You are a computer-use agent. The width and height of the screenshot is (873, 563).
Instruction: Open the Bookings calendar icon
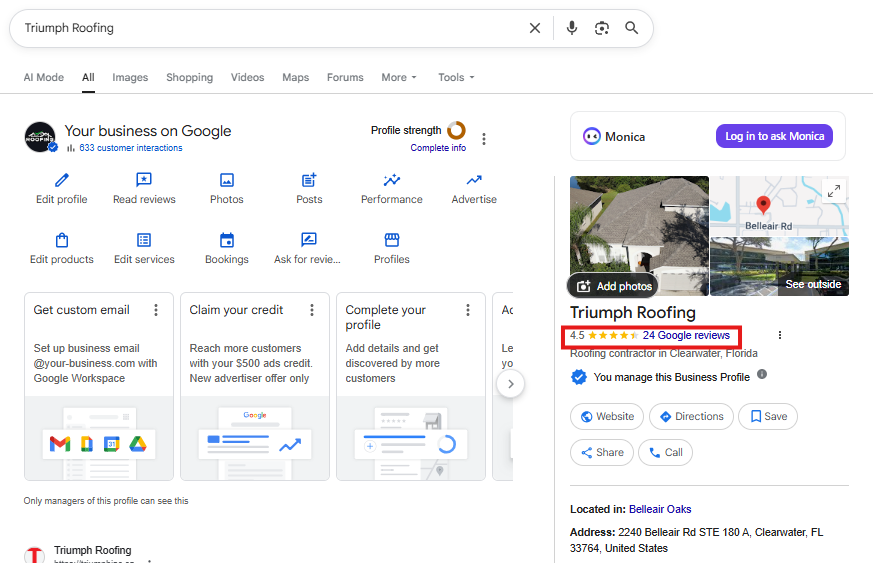point(227,241)
